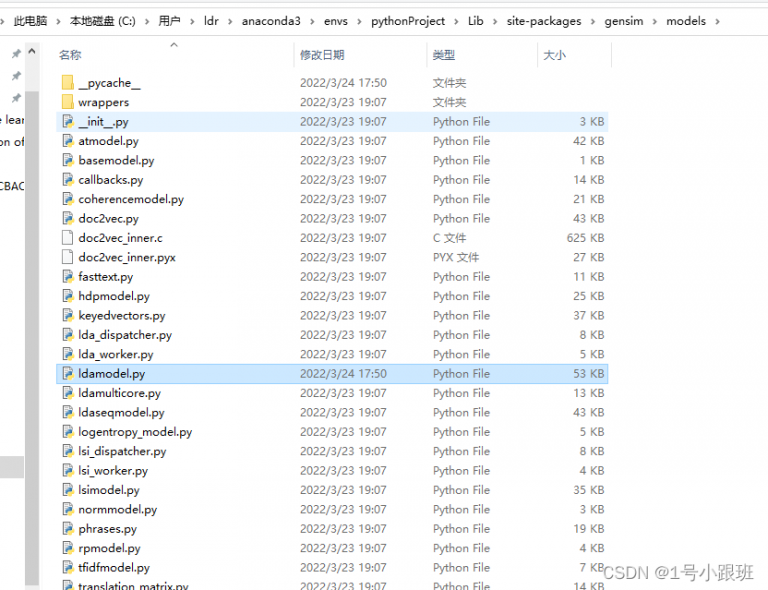768x590 pixels.
Task: Click the first pin icon in sidebar
Action: pyautogui.click(x=16, y=53)
